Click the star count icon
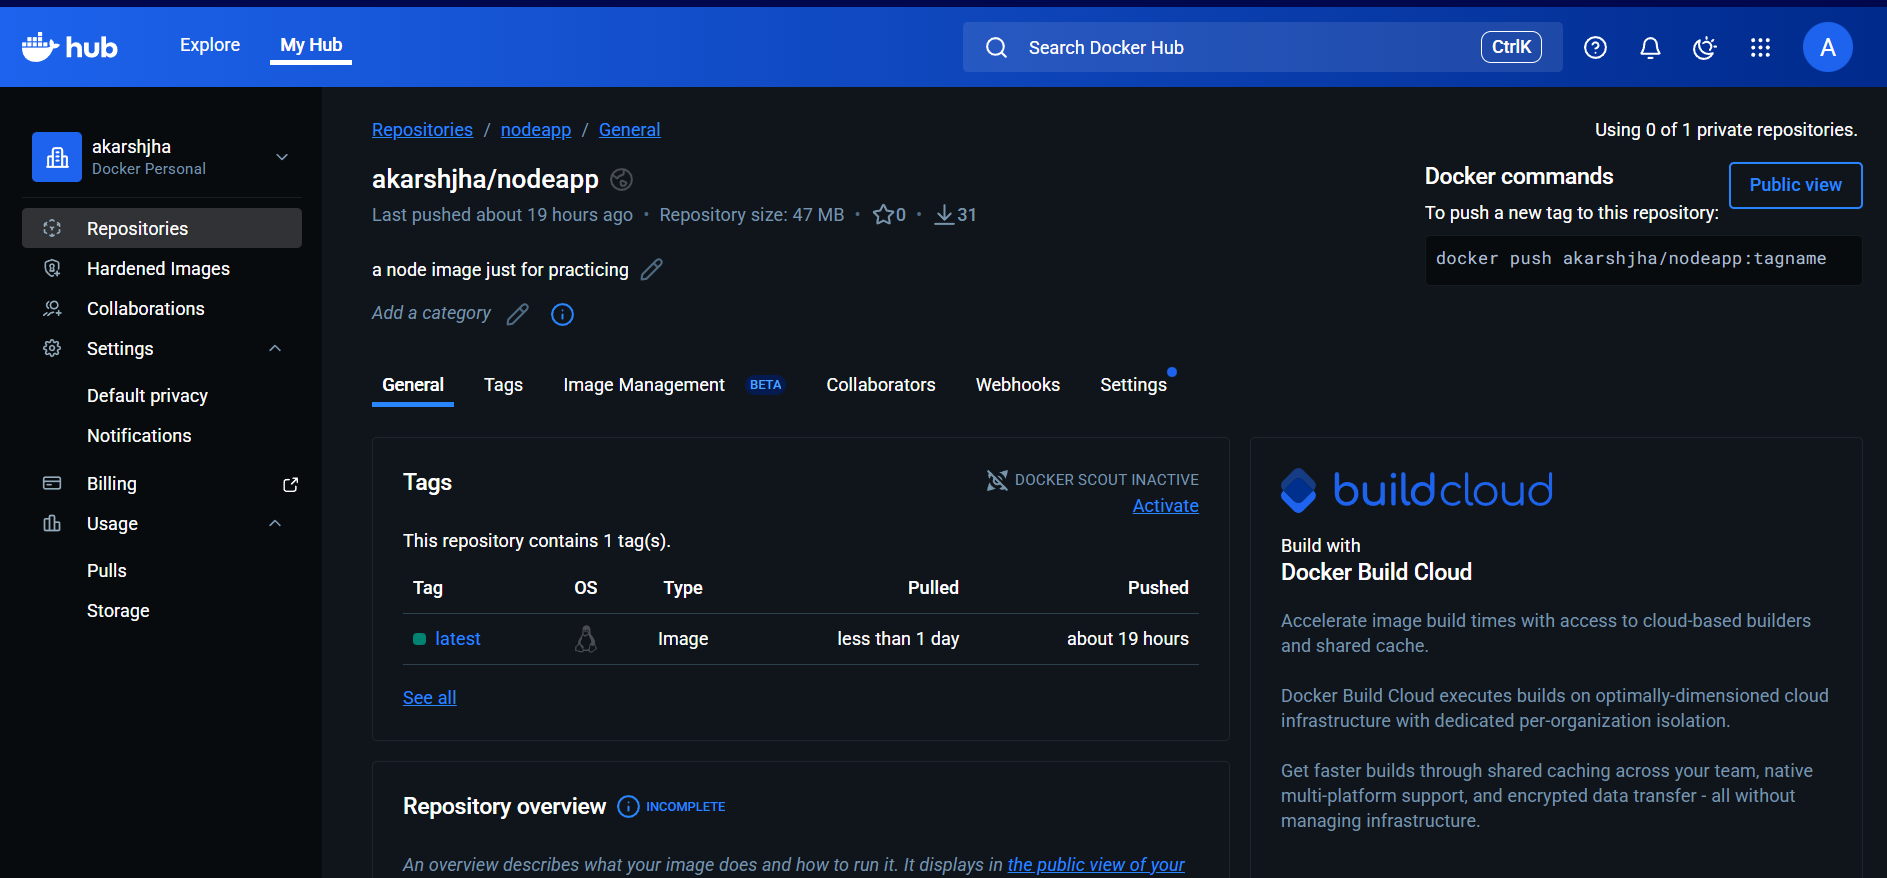The height and width of the screenshot is (878, 1887). [883, 214]
